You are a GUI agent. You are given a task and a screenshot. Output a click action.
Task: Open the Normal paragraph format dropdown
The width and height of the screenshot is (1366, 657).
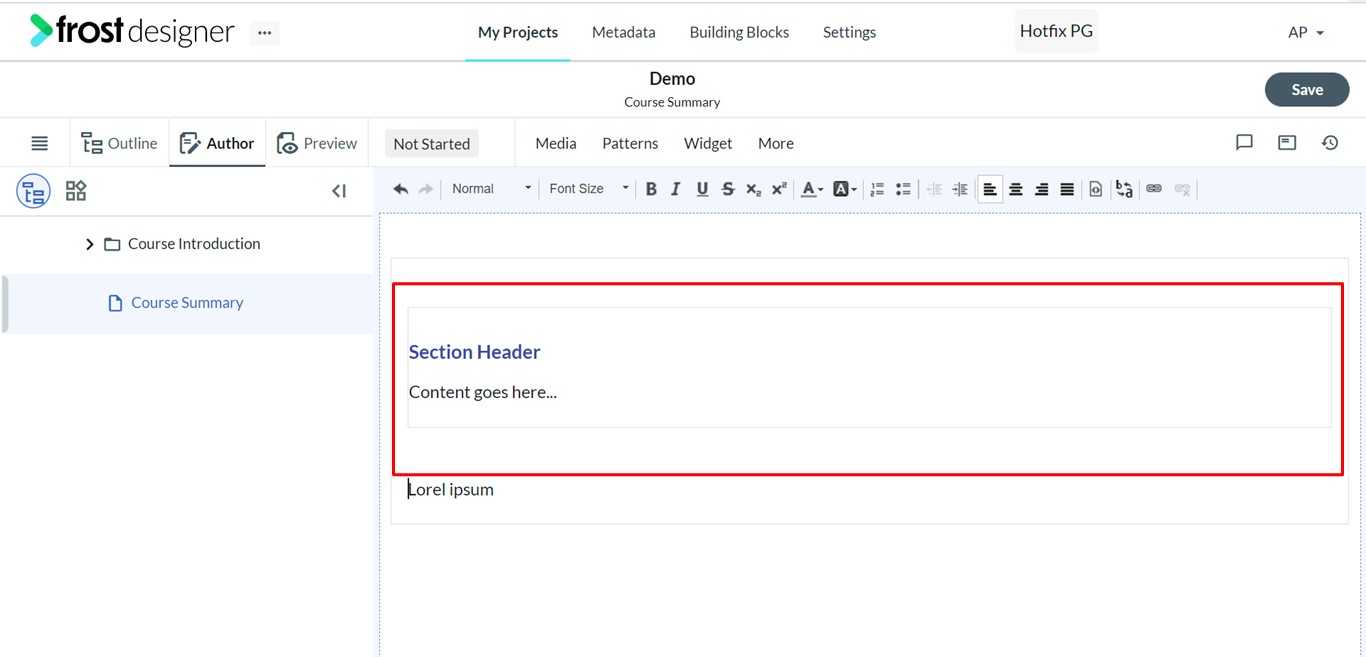(491, 189)
